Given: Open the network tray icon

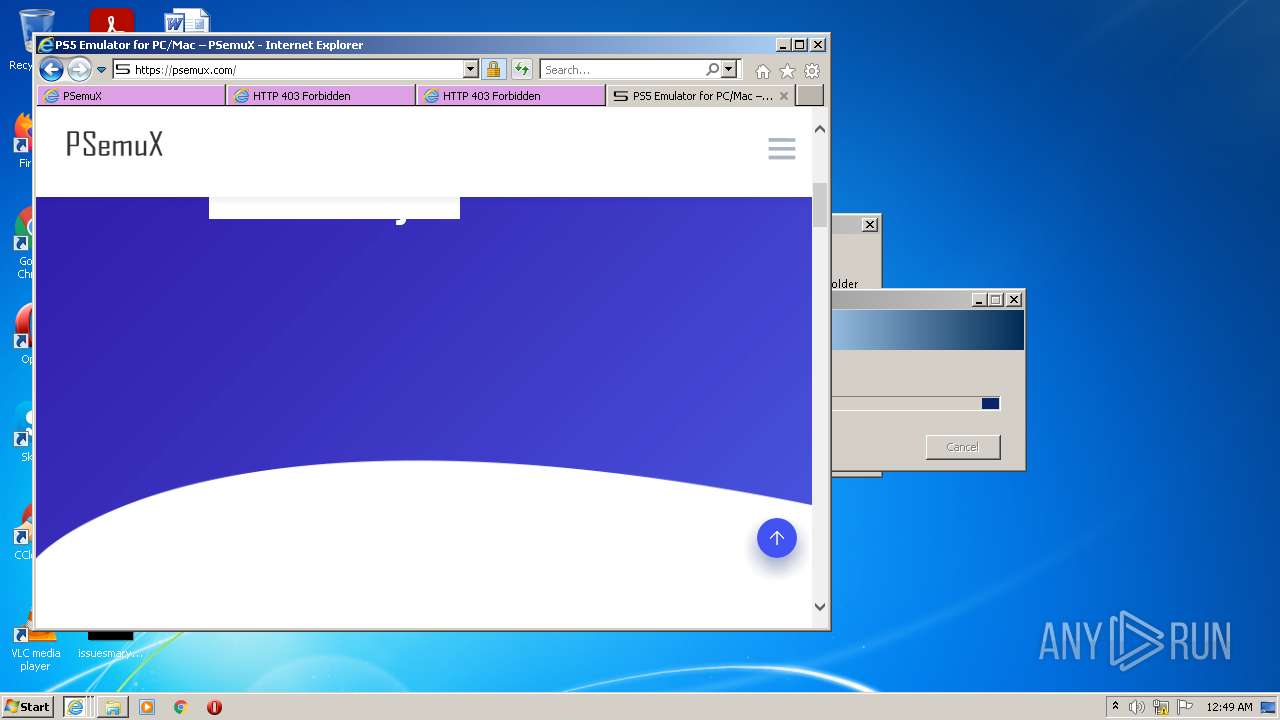Looking at the screenshot, I should click(1161, 707).
